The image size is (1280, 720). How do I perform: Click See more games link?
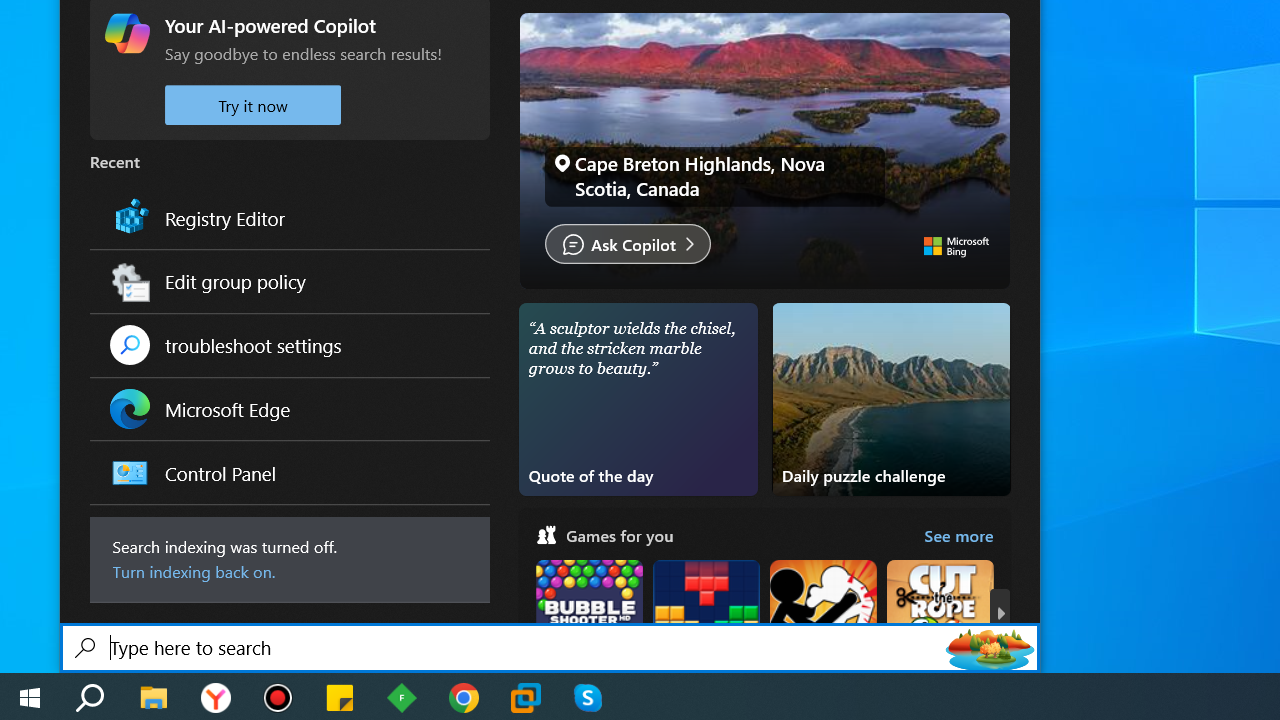pyautogui.click(x=958, y=537)
